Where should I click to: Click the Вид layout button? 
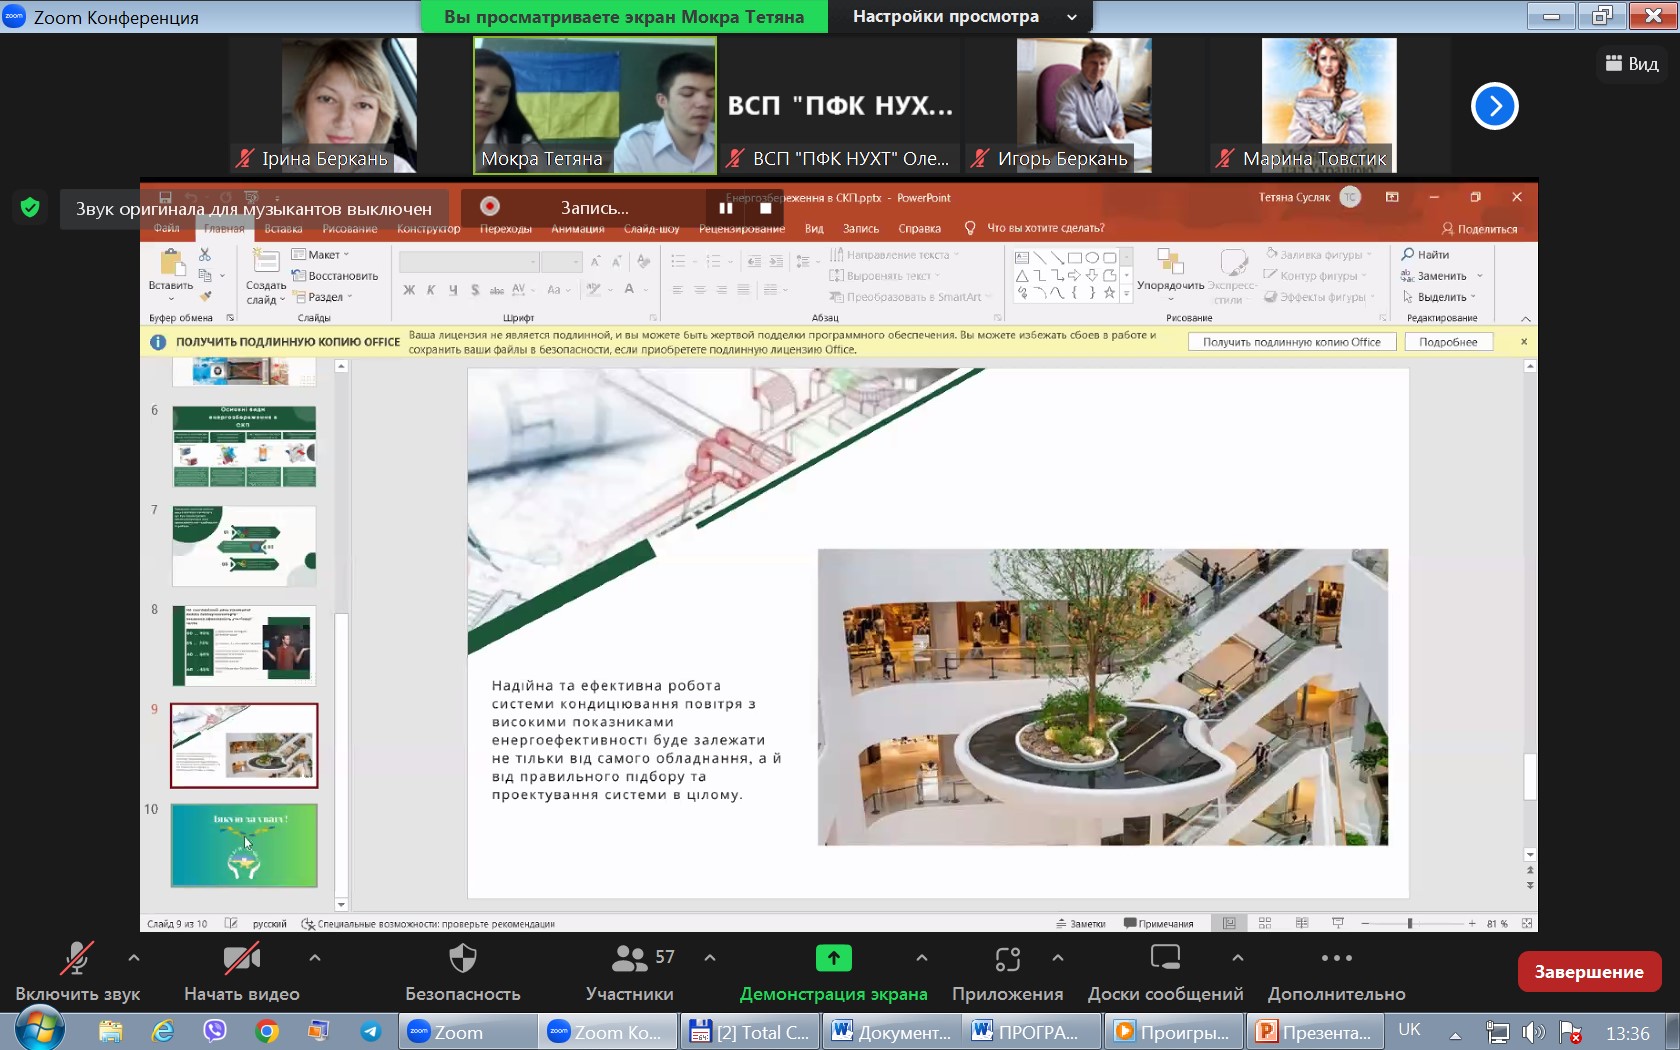coord(1631,63)
